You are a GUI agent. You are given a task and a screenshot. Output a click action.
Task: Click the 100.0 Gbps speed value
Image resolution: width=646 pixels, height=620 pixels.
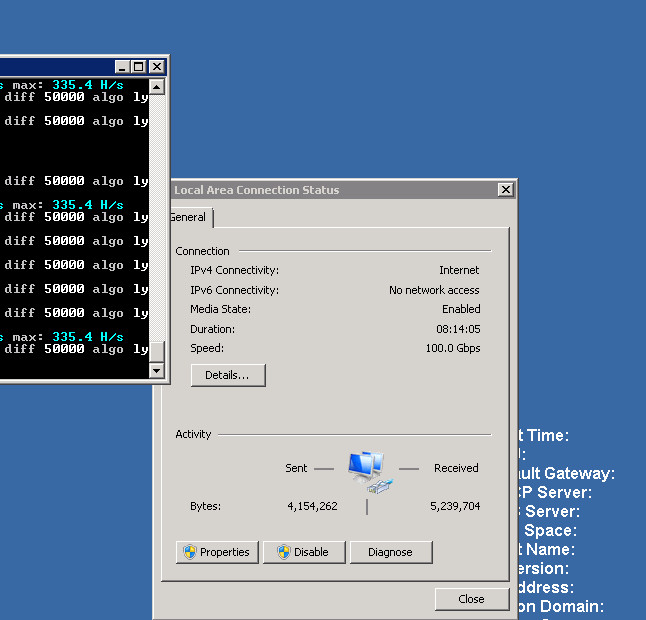452,349
